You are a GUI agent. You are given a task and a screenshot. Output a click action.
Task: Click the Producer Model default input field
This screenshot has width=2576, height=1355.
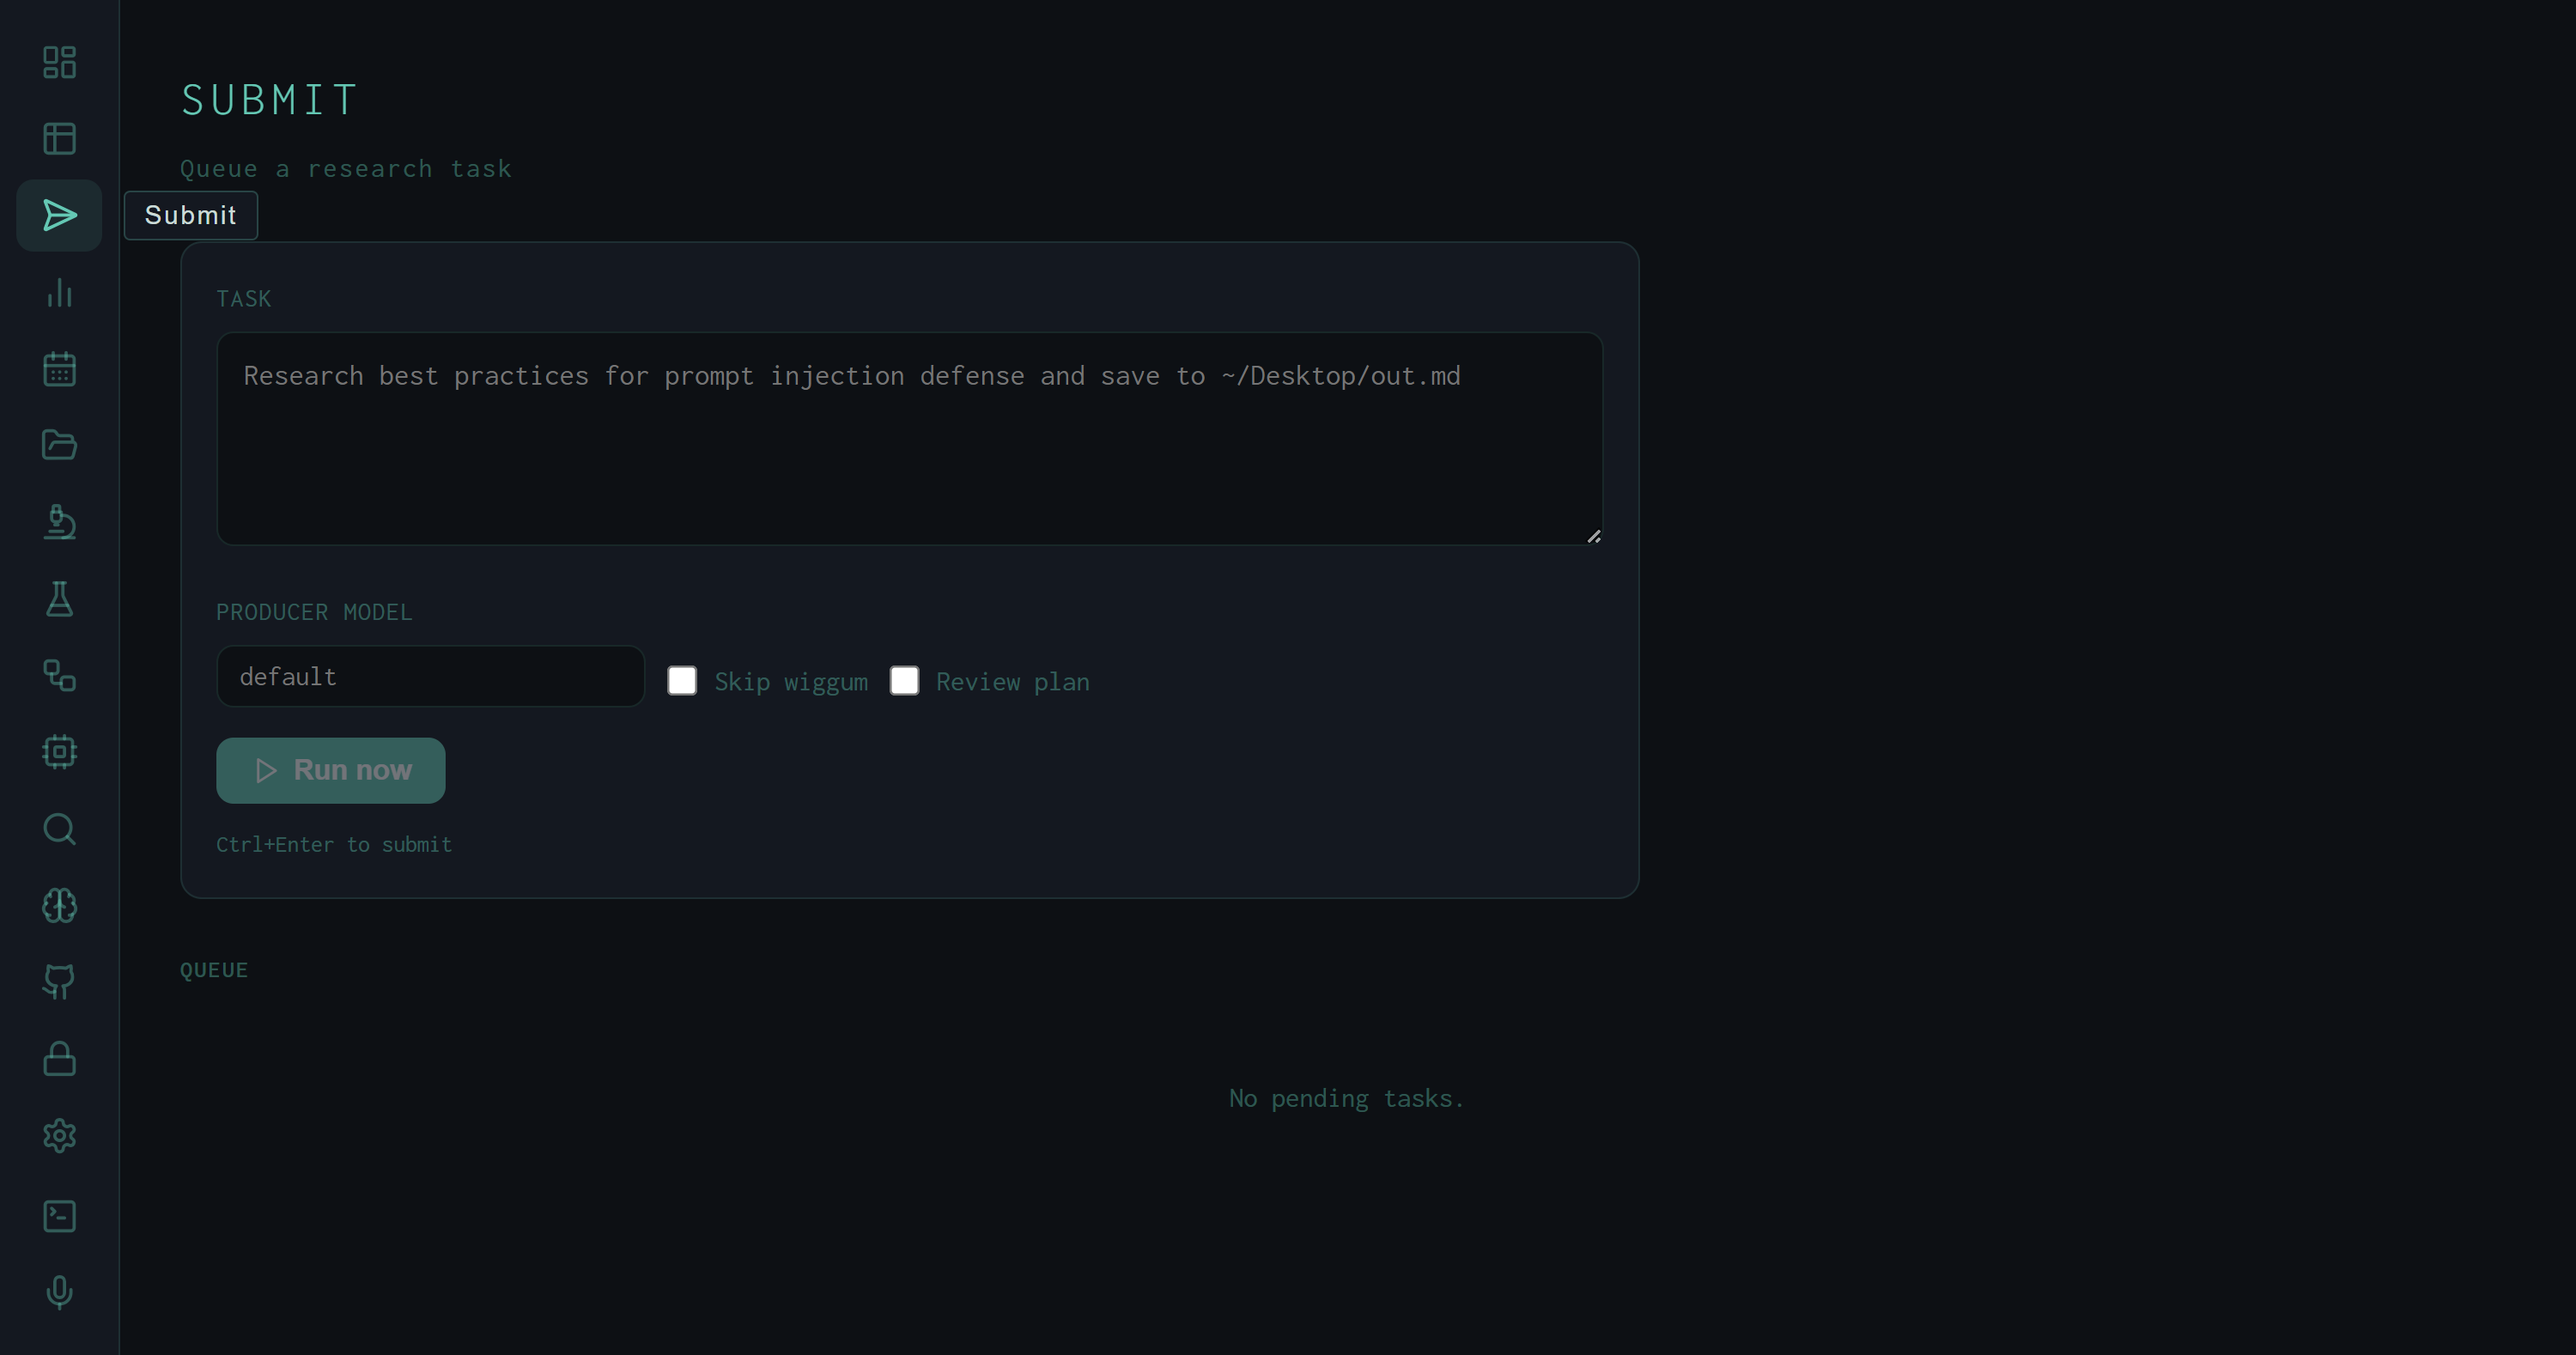(x=430, y=677)
